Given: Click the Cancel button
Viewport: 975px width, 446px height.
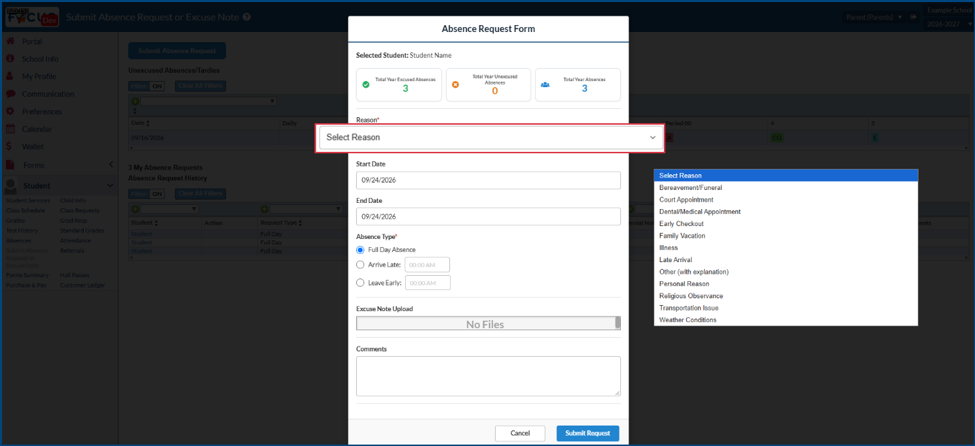Looking at the screenshot, I should pos(520,433).
